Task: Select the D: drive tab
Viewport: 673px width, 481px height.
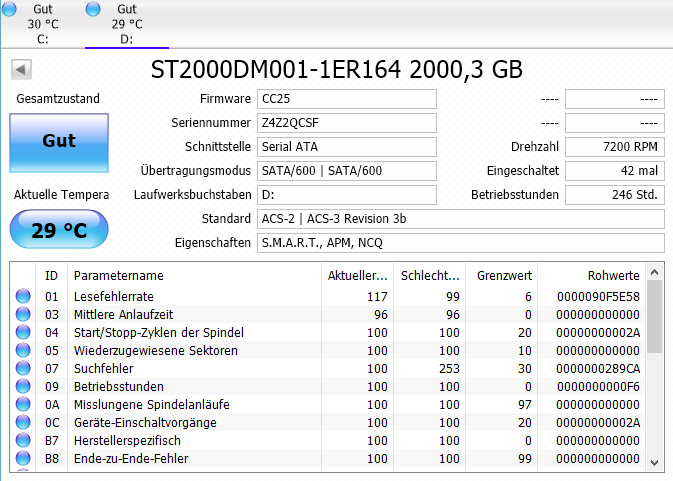Action: tap(127, 24)
